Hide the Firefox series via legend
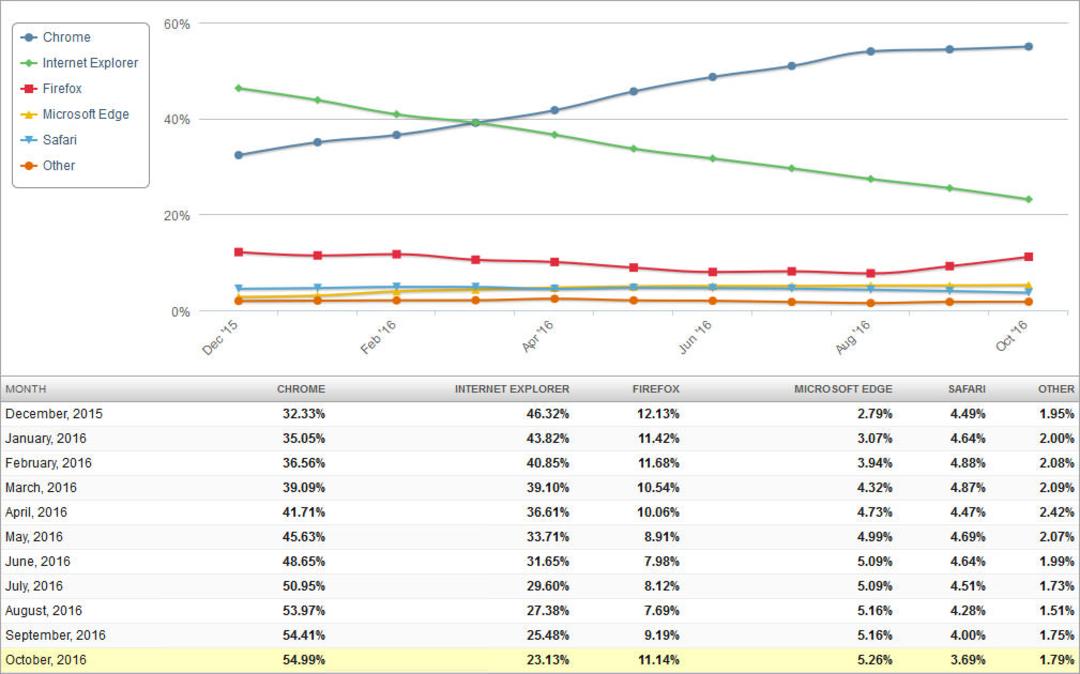The width and height of the screenshot is (1080, 674). tap(52, 88)
